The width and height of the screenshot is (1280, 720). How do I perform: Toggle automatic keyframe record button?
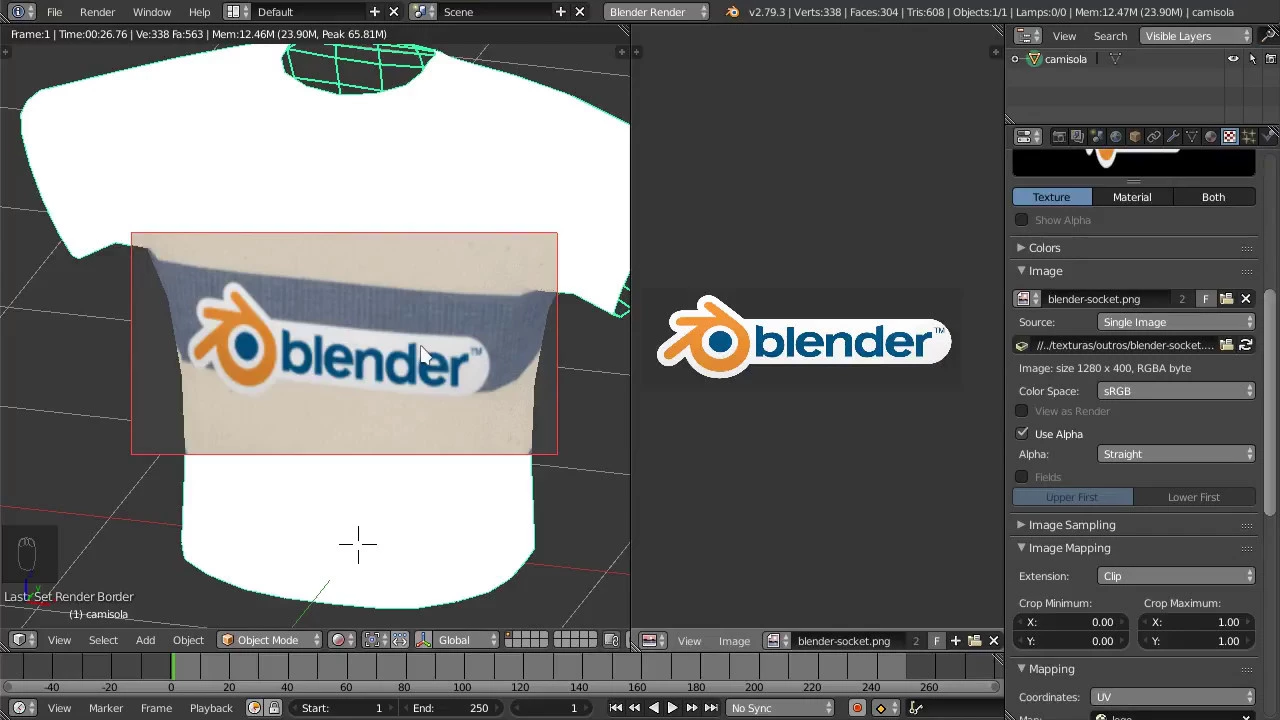point(857,708)
